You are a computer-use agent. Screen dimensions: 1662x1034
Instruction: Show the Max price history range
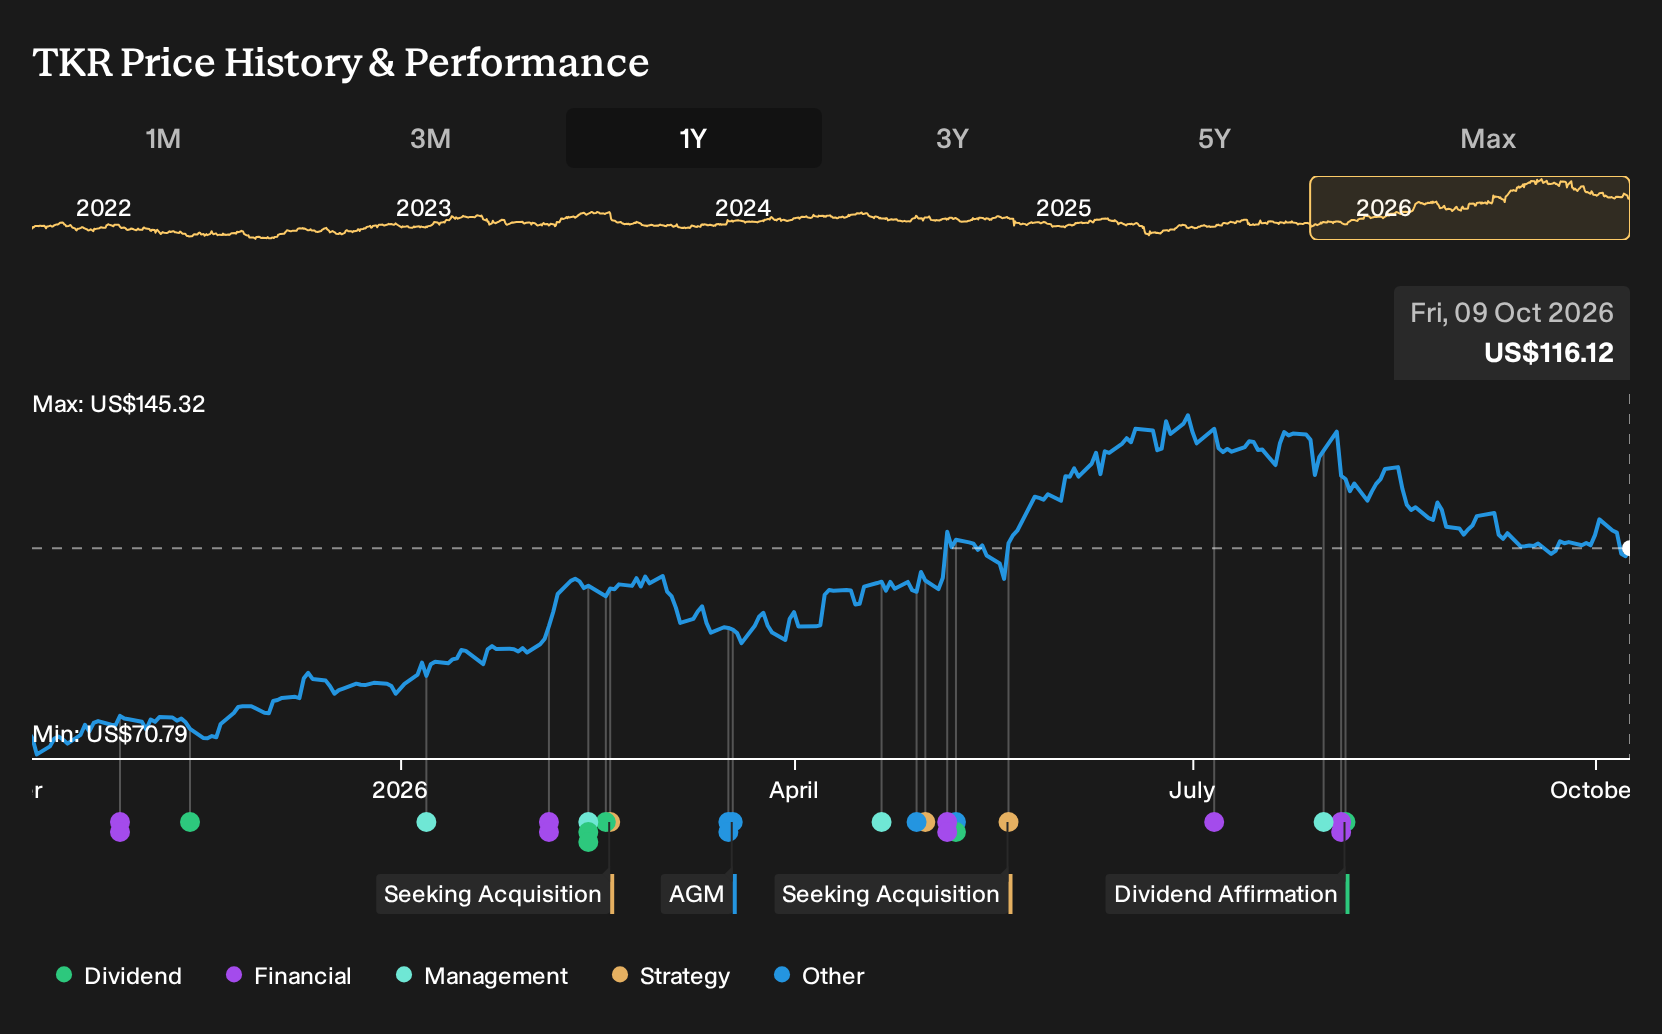pos(1488,138)
